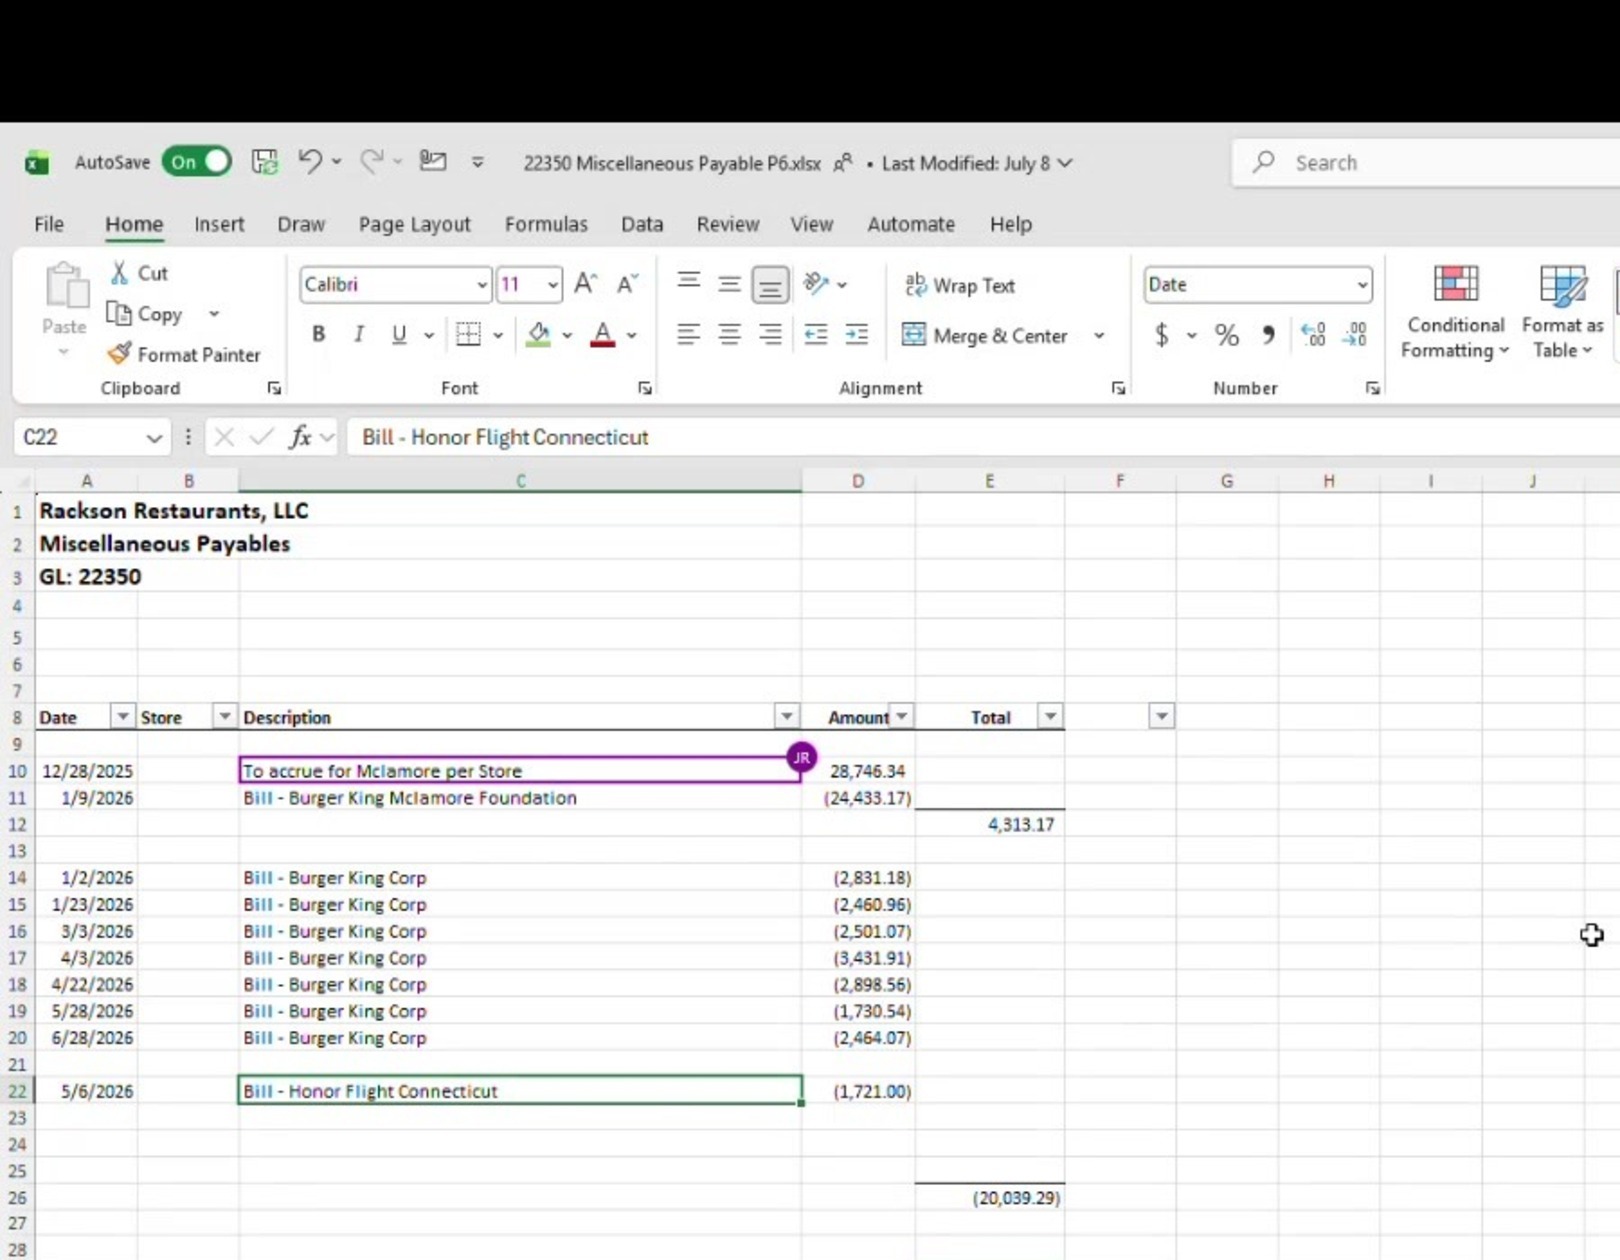Increase the indent
Viewport: 1620px width, 1260px height.
click(857, 335)
